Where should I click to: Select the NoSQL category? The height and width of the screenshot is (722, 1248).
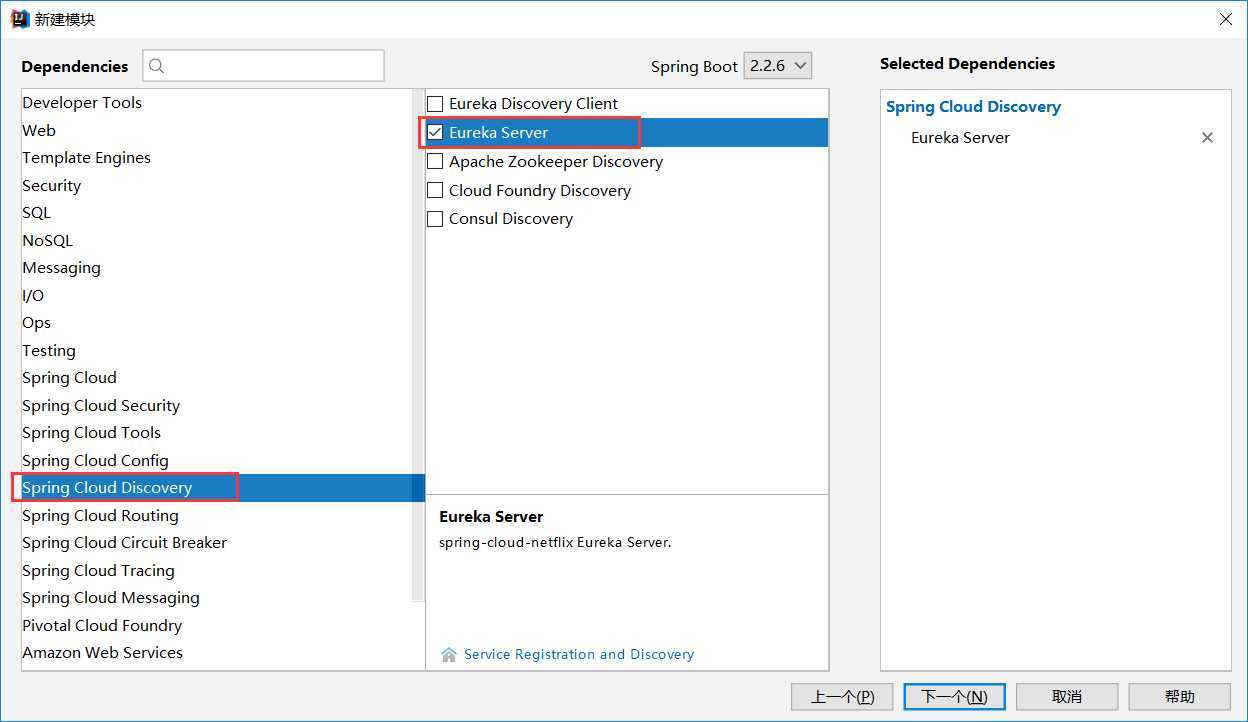pos(47,241)
